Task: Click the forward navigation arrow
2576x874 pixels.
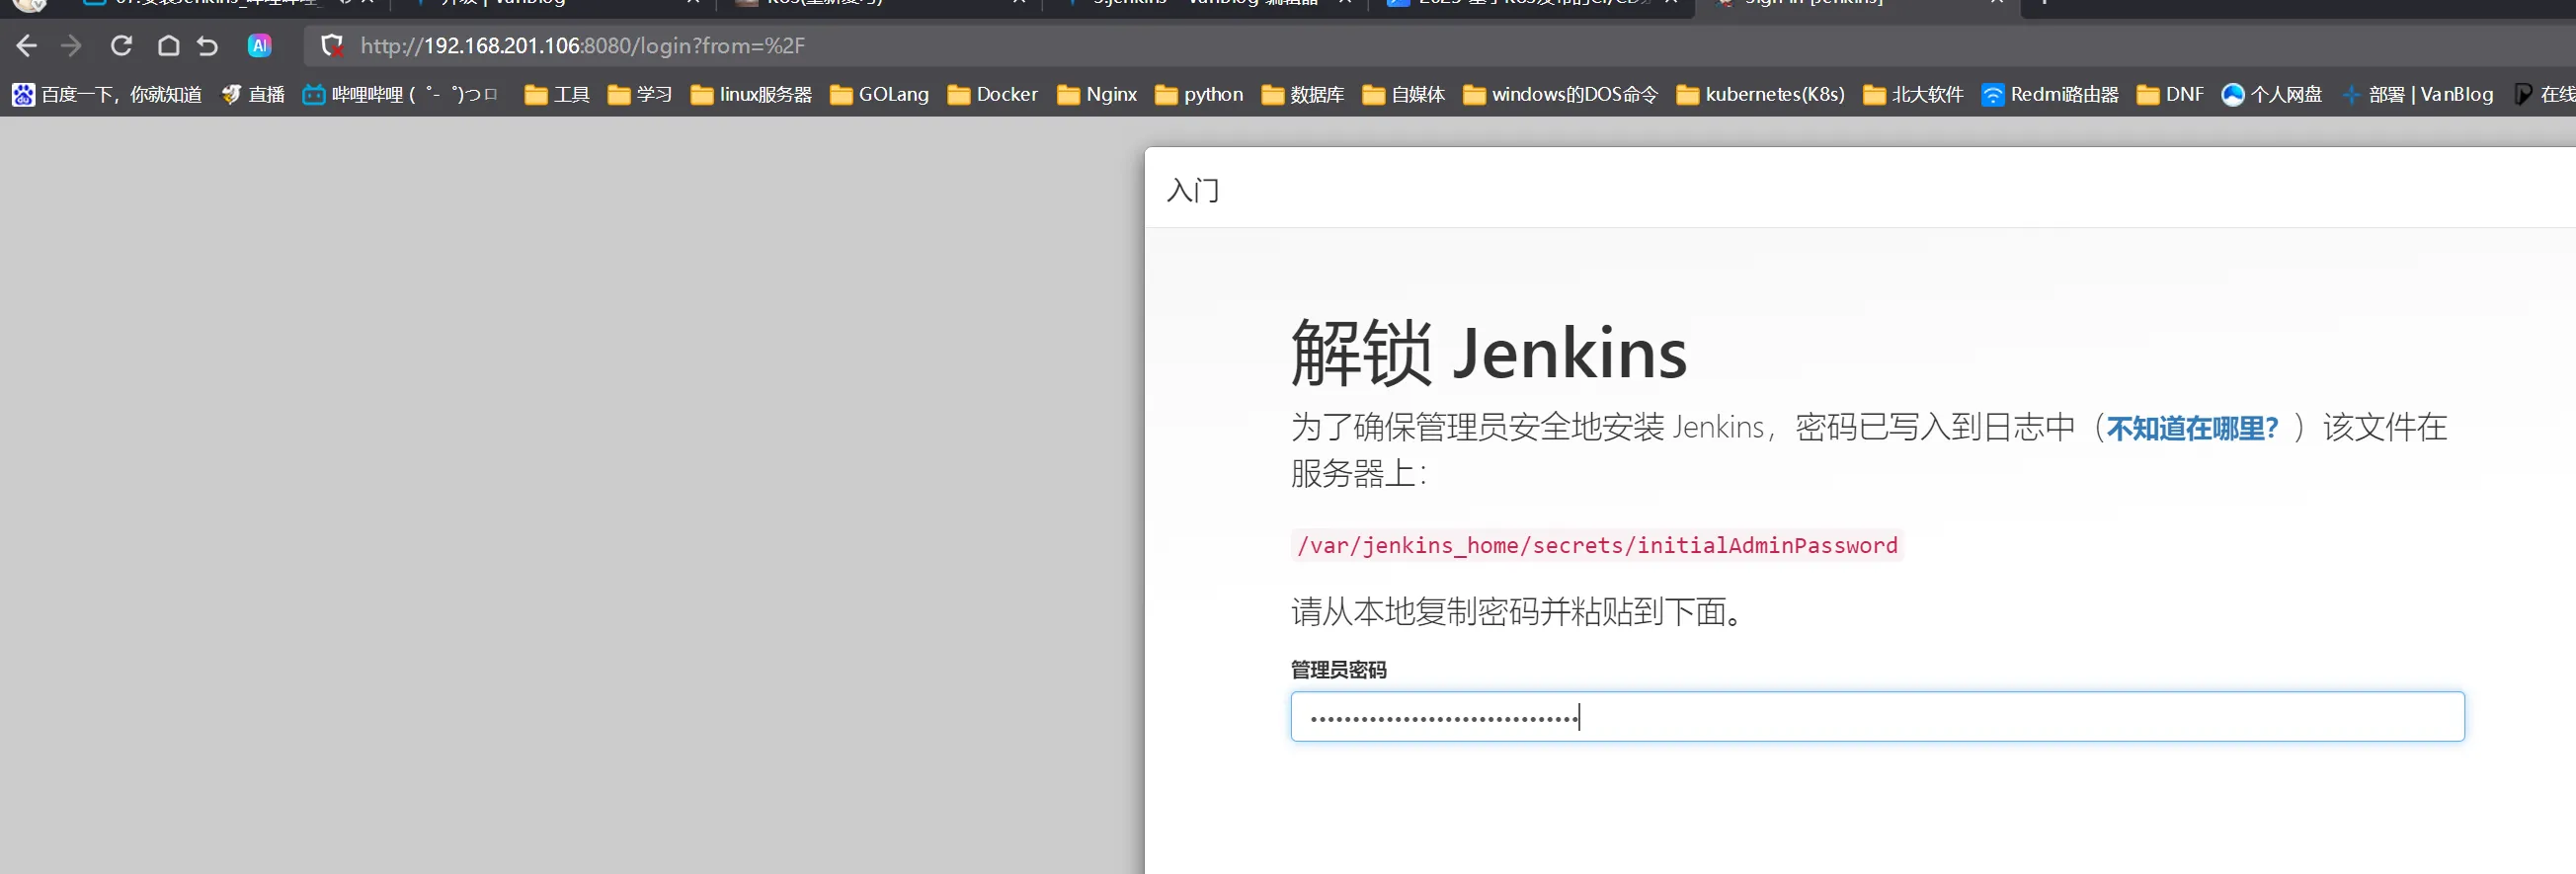Action: click(x=71, y=46)
